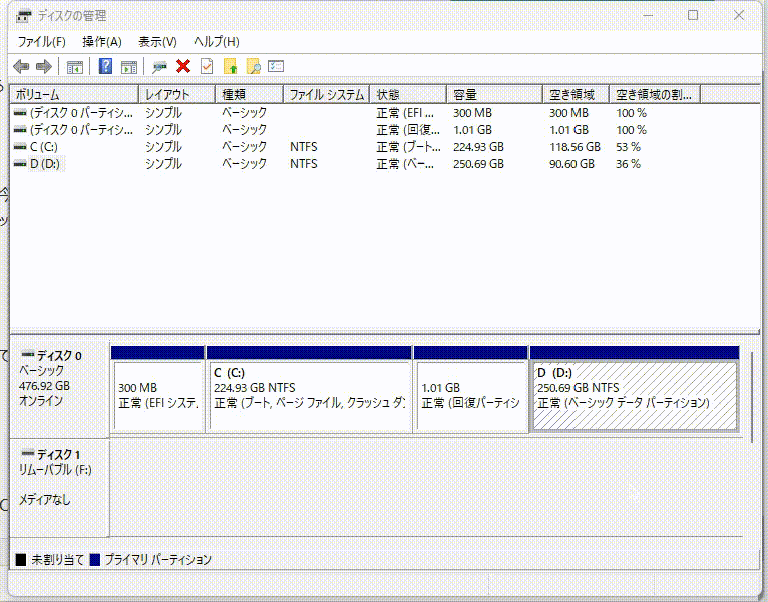Sort list by ボリューム column header
Viewport: 768px width, 602px height.
74,94
